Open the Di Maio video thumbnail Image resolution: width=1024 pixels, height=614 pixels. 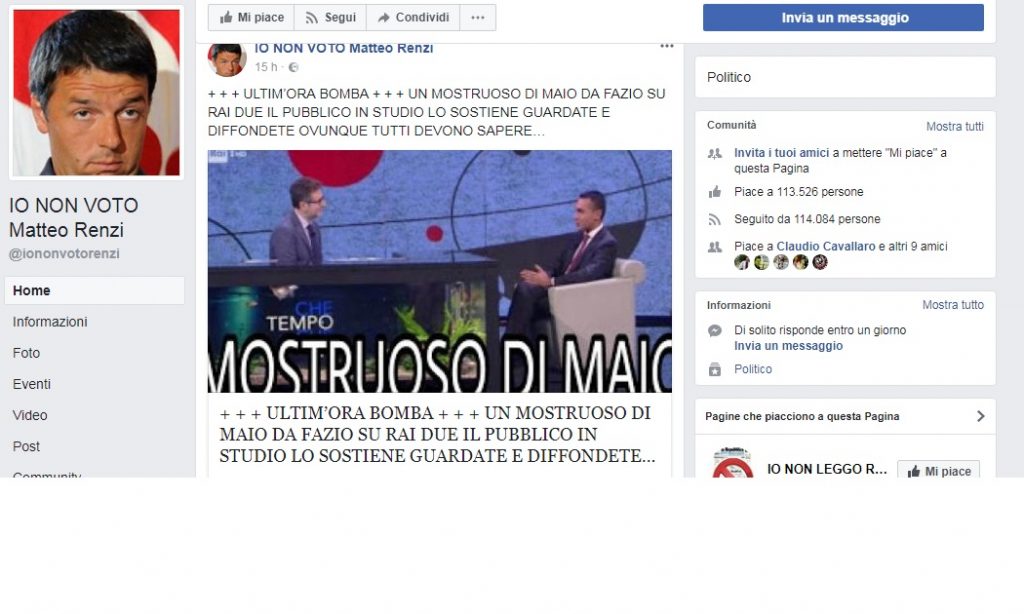pyautogui.click(x=440, y=271)
